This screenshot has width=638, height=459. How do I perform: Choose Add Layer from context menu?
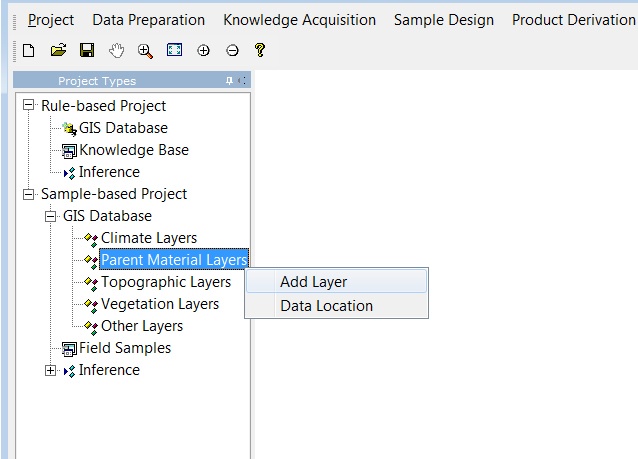coord(336,282)
